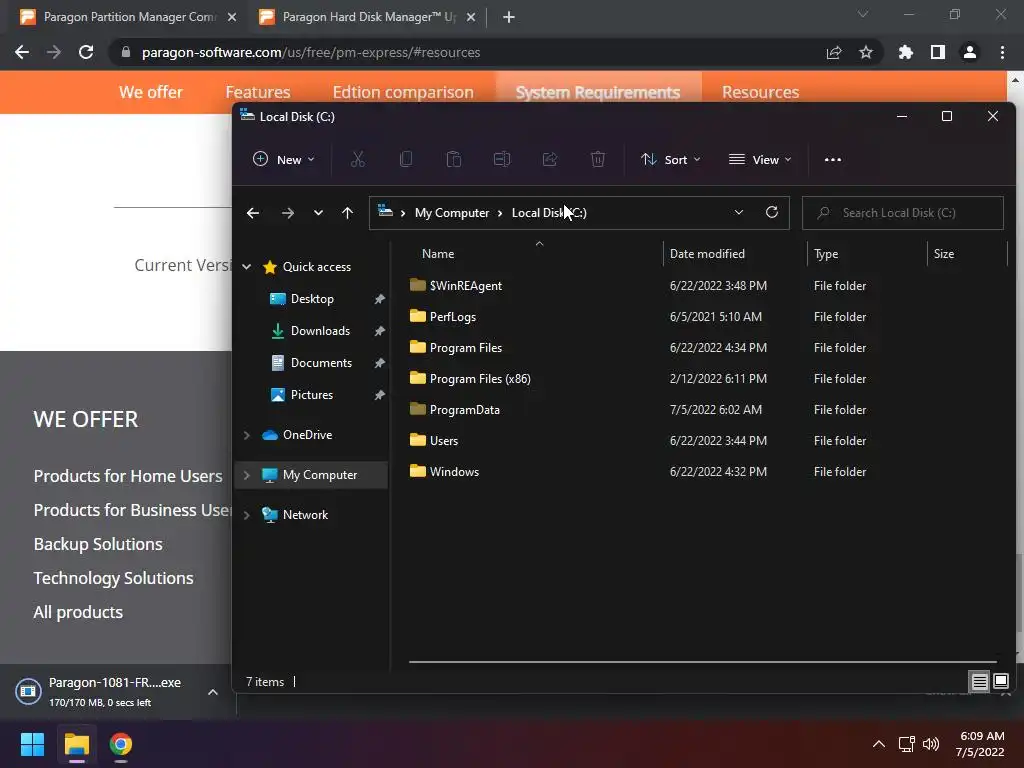This screenshot has height=768, width=1024.
Task: Reload the Chrome page
Action: coord(86,52)
